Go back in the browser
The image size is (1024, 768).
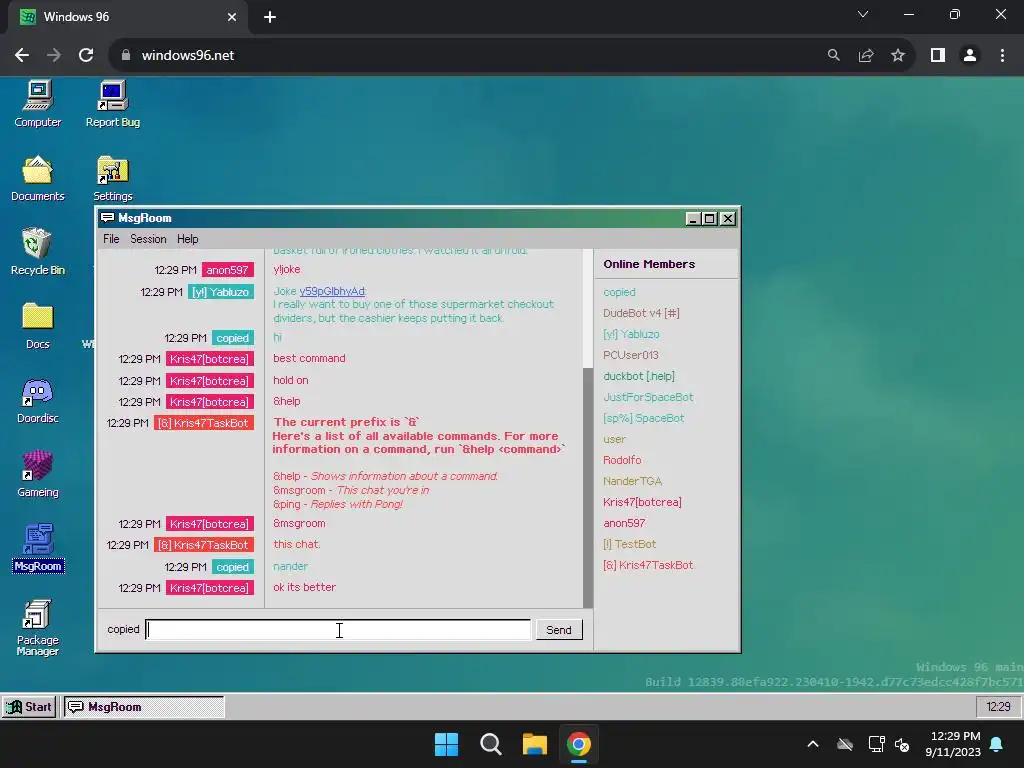tap(22, 56)
